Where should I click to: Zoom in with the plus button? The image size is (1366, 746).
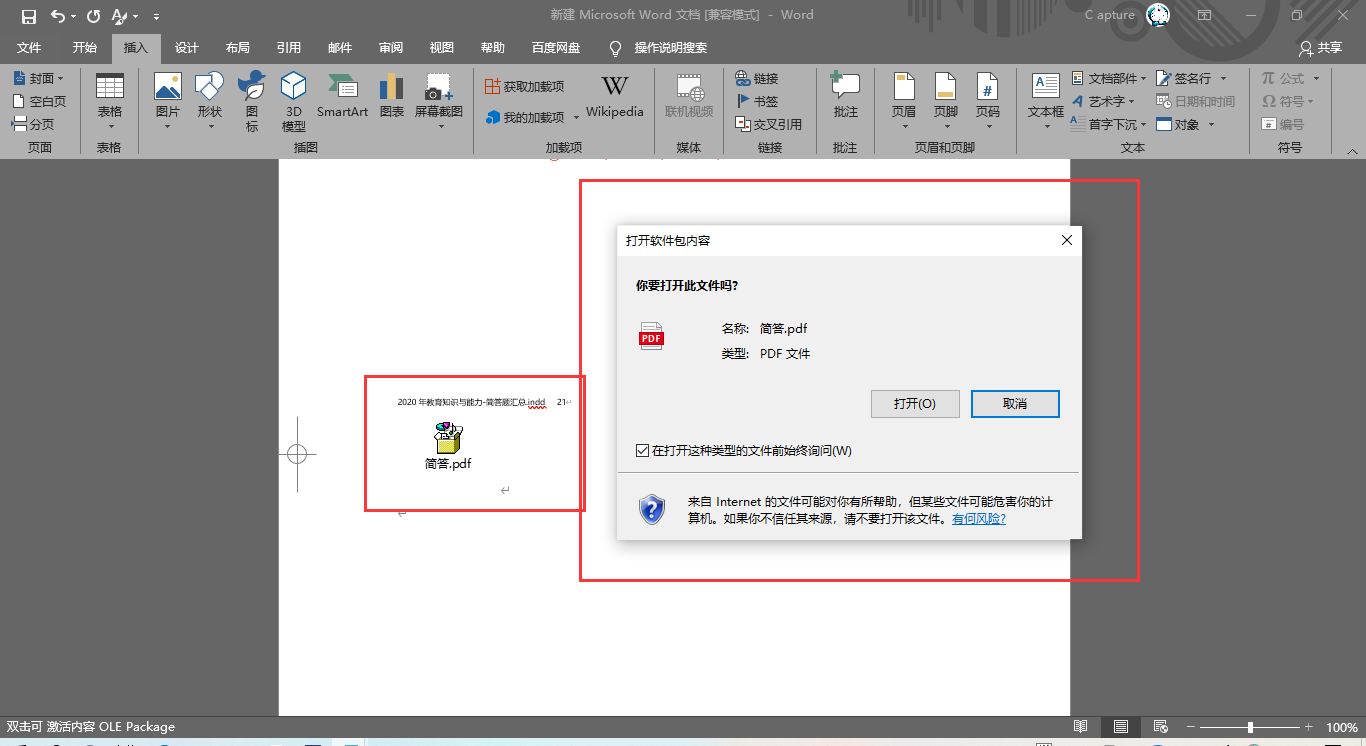coord(1308,727)
